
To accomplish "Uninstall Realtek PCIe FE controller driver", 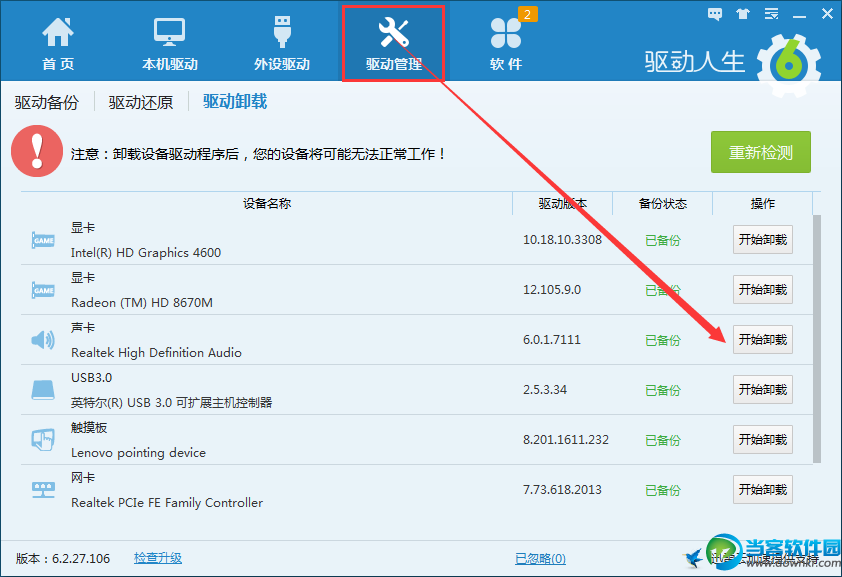I will pos(763,489).
